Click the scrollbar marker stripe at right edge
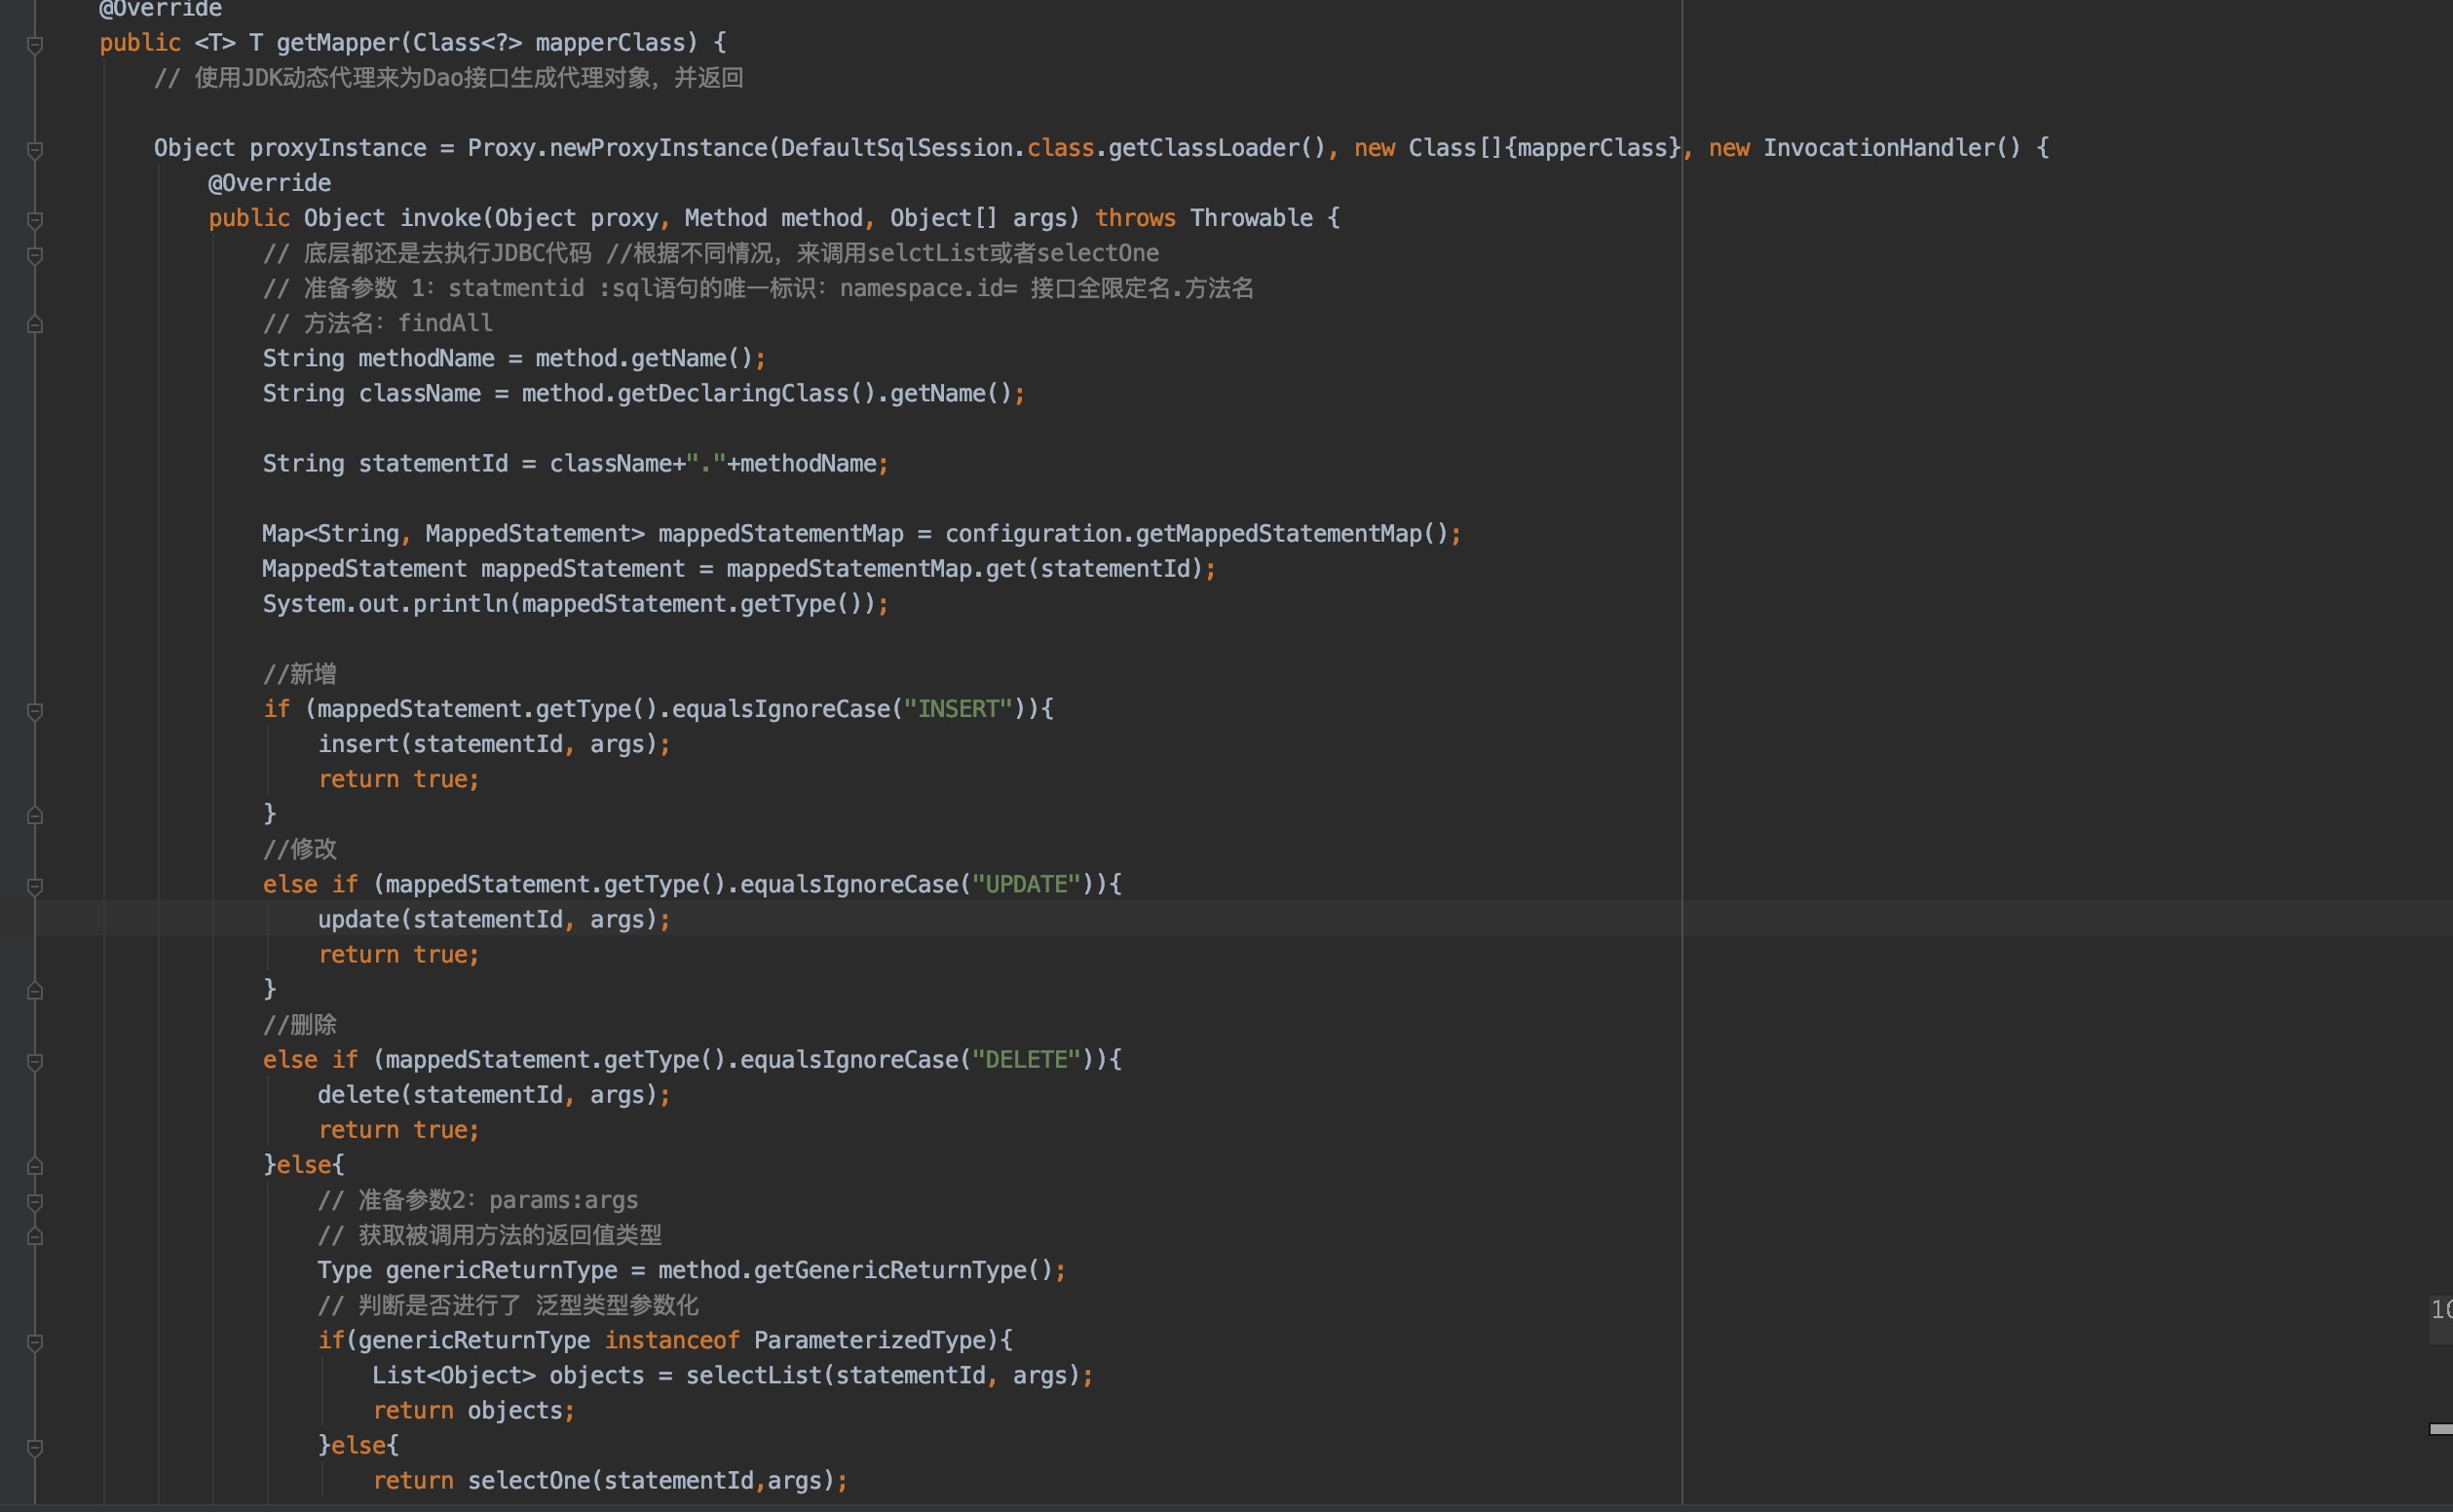 (2441, 1429)
